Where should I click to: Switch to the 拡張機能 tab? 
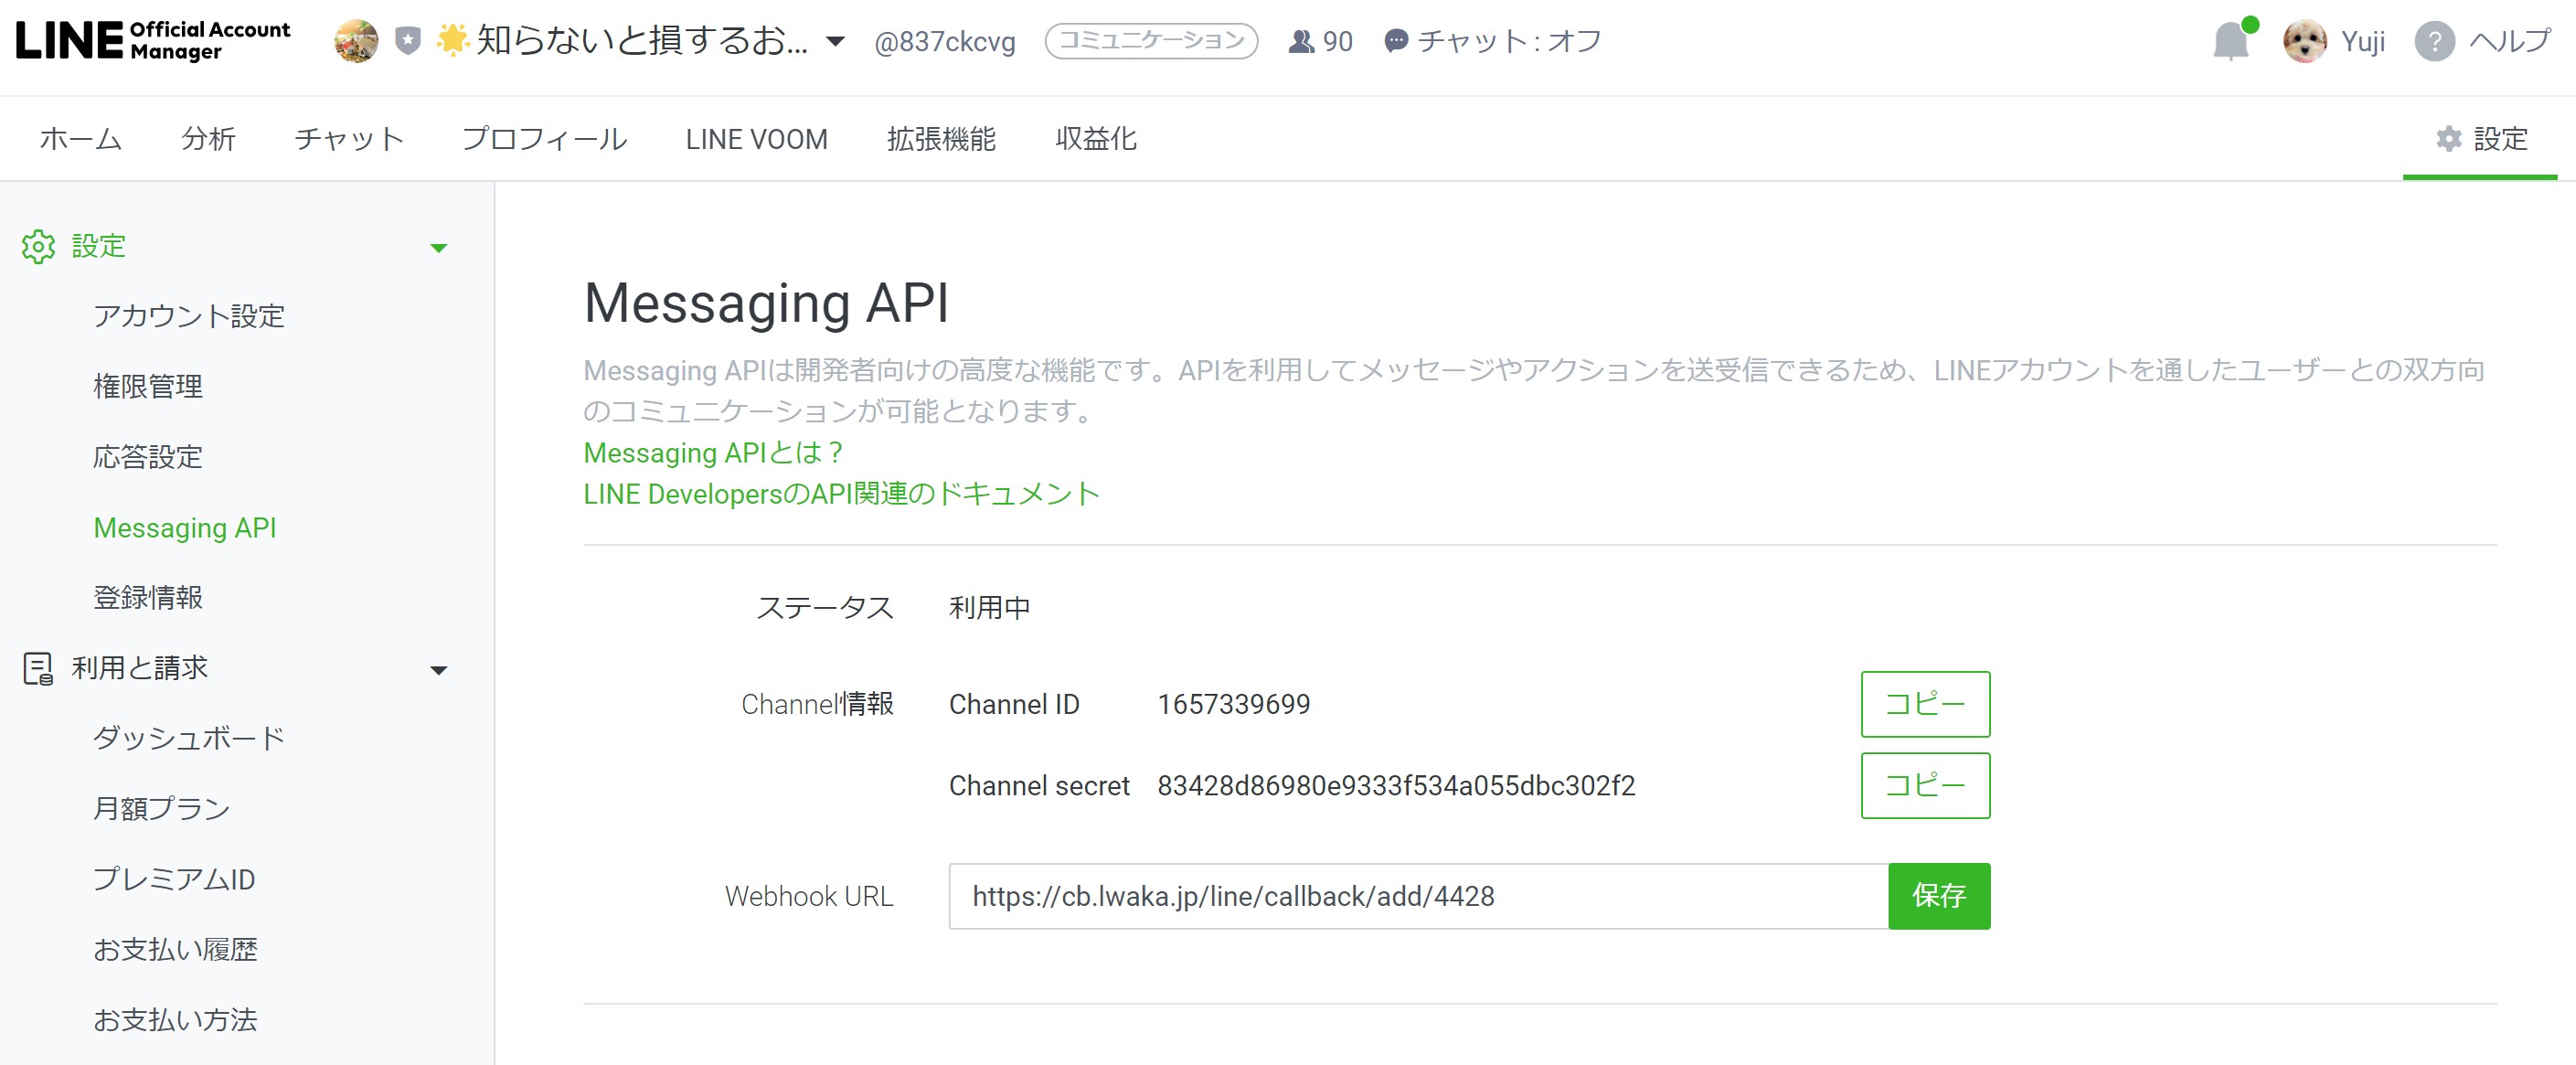click(x=941, y=139)
